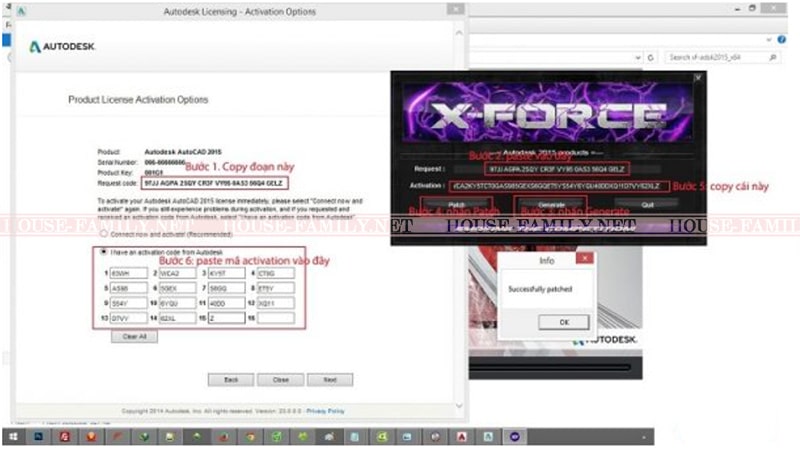800x455 pixels.
Task: Click 'Product License Activation Options' heading
Action: click(x=138, y=99)
